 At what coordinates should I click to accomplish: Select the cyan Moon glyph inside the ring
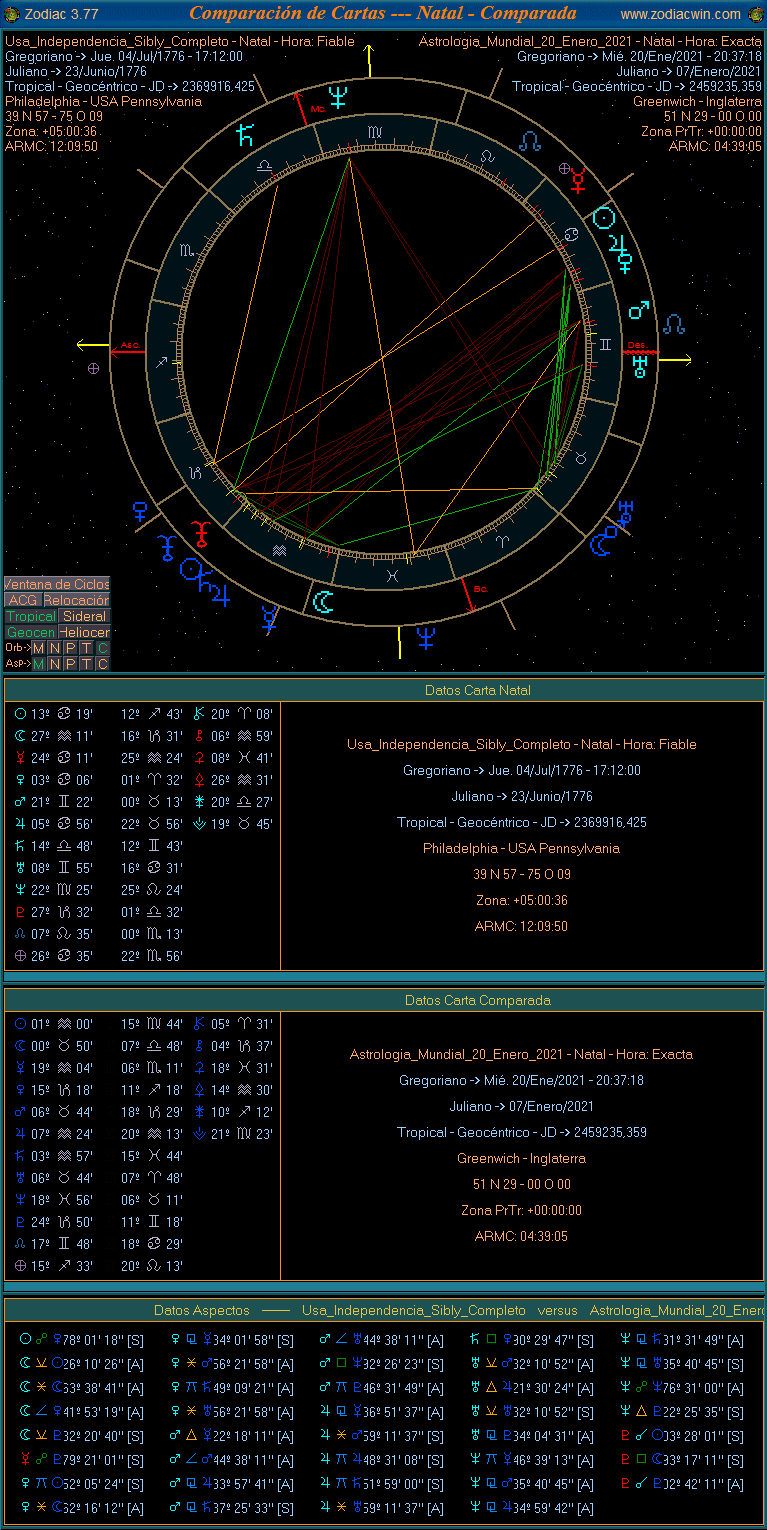(323, 601)
